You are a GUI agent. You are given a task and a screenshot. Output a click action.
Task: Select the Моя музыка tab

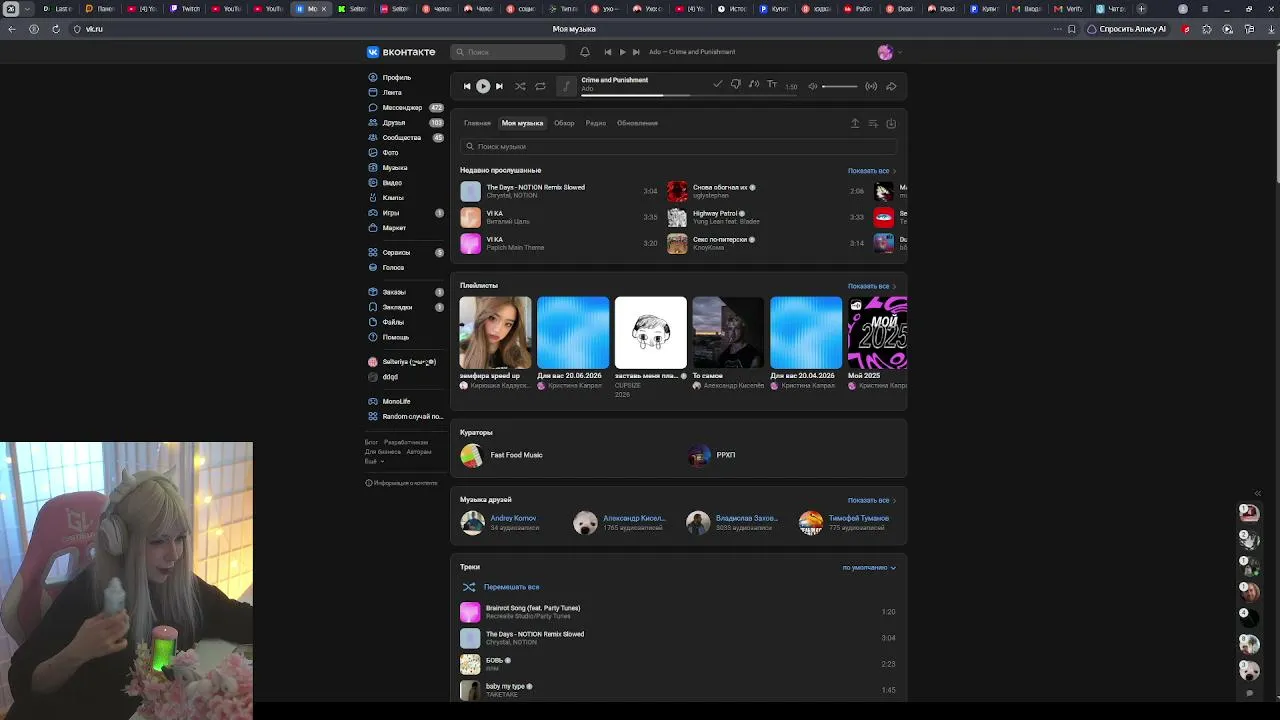[x=522, y=123]
